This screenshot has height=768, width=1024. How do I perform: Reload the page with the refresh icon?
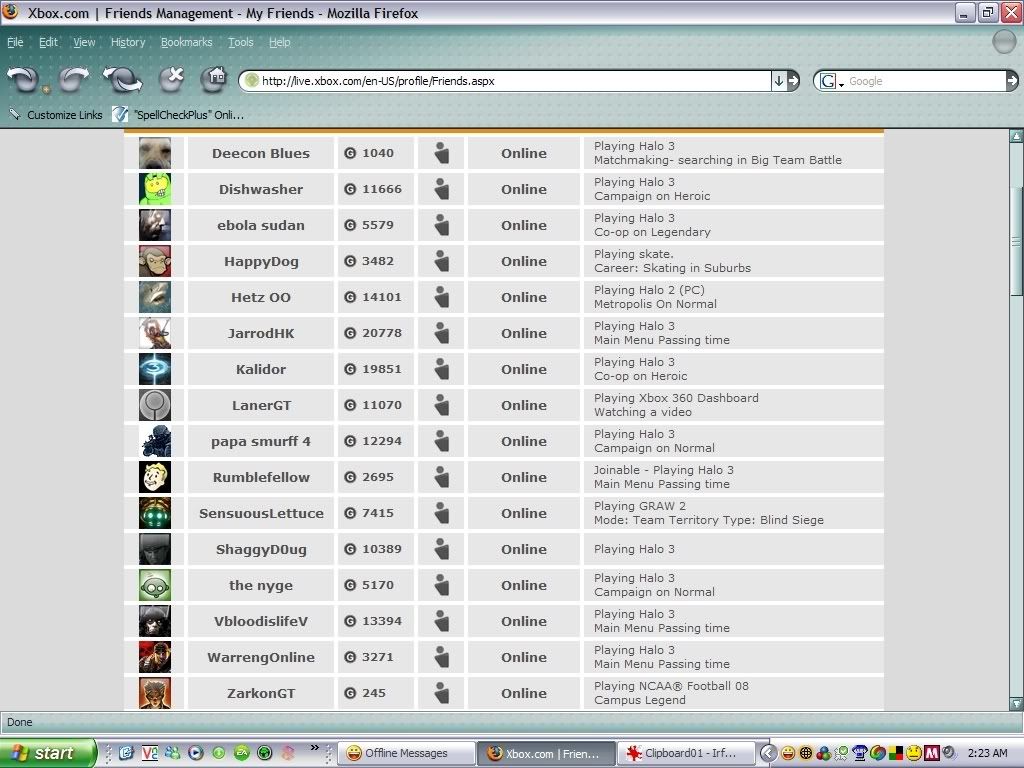(122, 80)
